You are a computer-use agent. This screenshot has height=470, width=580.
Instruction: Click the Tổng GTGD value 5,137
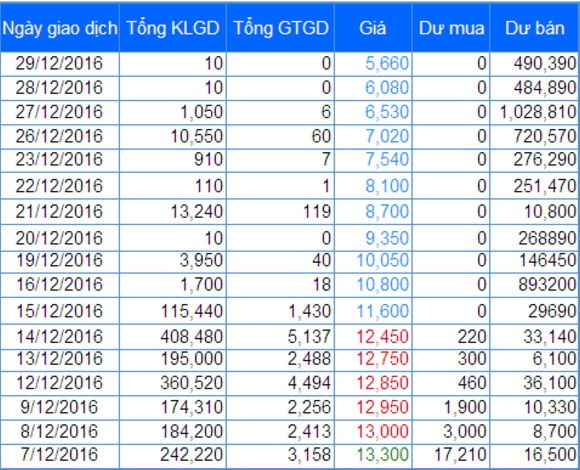click(x=309, y=337)
